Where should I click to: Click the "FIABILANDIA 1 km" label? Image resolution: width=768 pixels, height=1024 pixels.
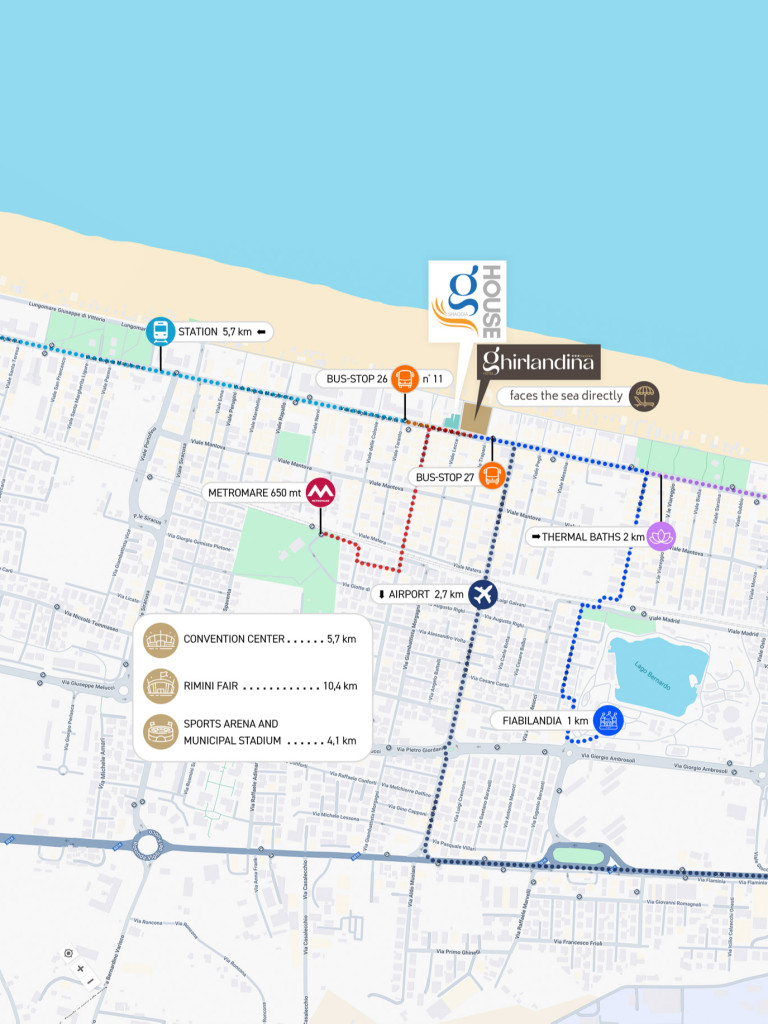coord(545,721)
